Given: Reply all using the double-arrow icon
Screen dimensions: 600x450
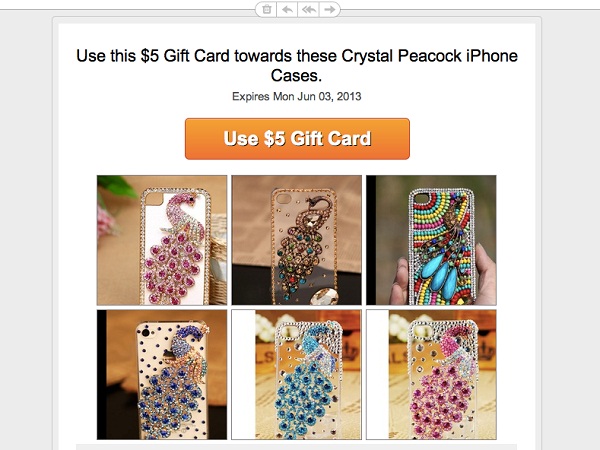Looking at the screenshot, I should pyautogui.click(x=308, y=9).
